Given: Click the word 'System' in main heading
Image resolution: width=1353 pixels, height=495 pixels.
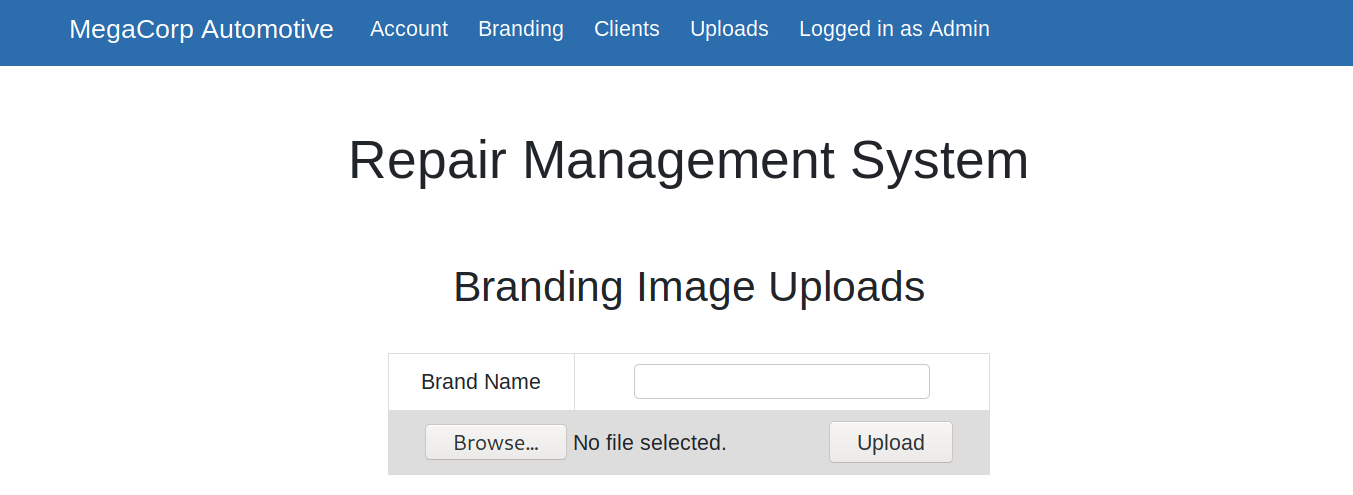Looking at the screenshot, I should (939, 160).
